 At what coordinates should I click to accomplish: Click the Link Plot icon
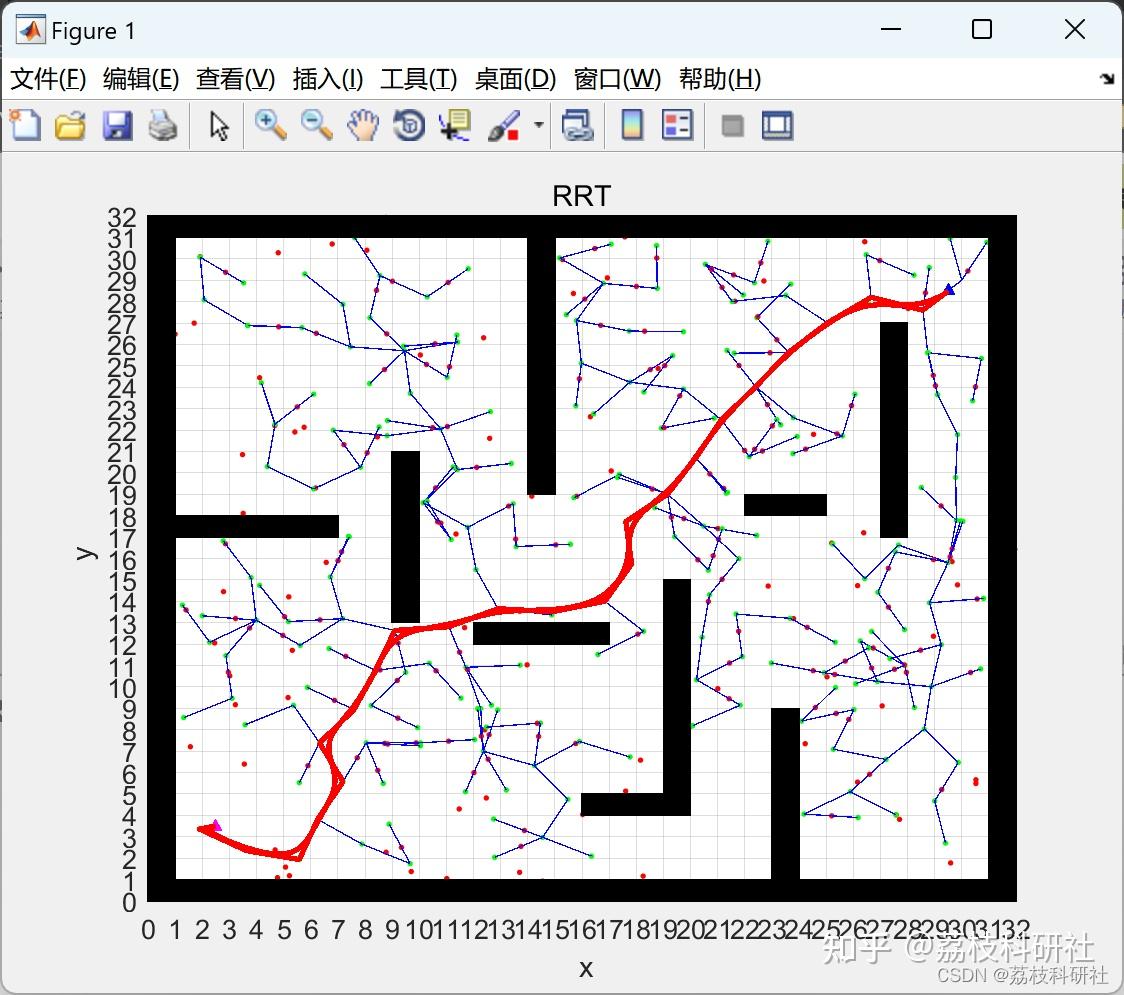click(578, 126)
